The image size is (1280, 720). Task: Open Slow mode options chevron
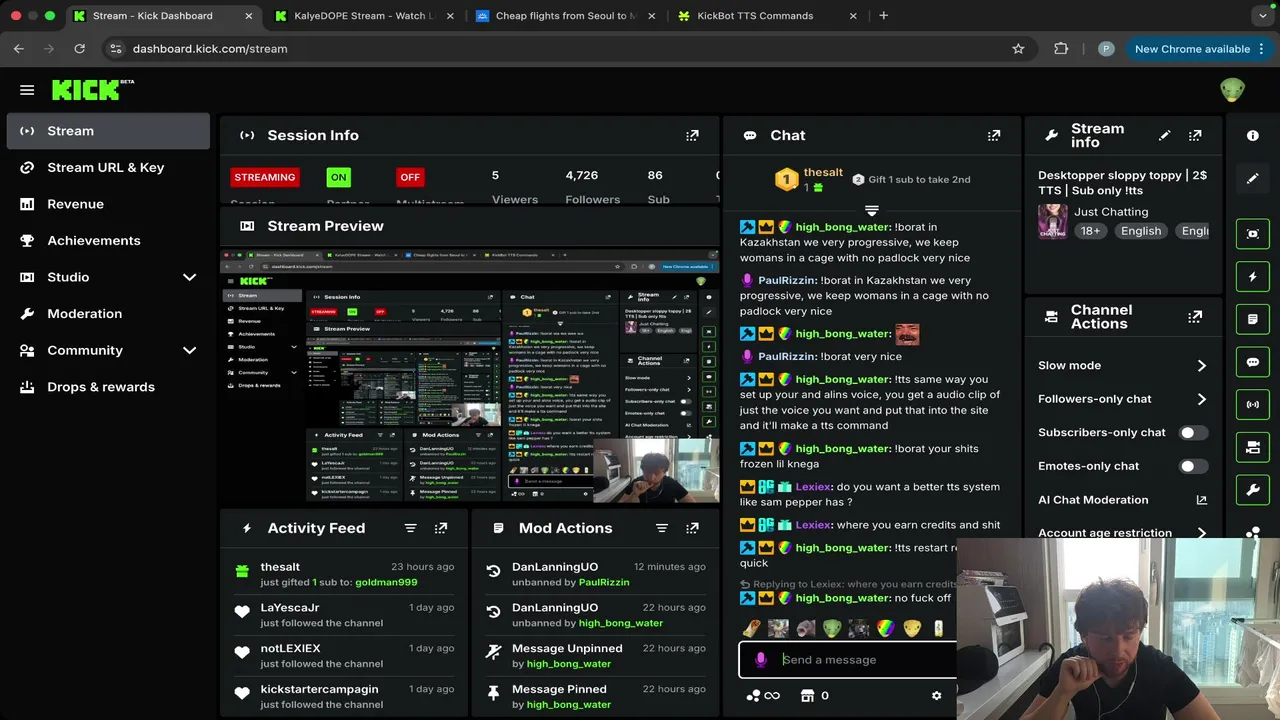[x=1201, y=366]
